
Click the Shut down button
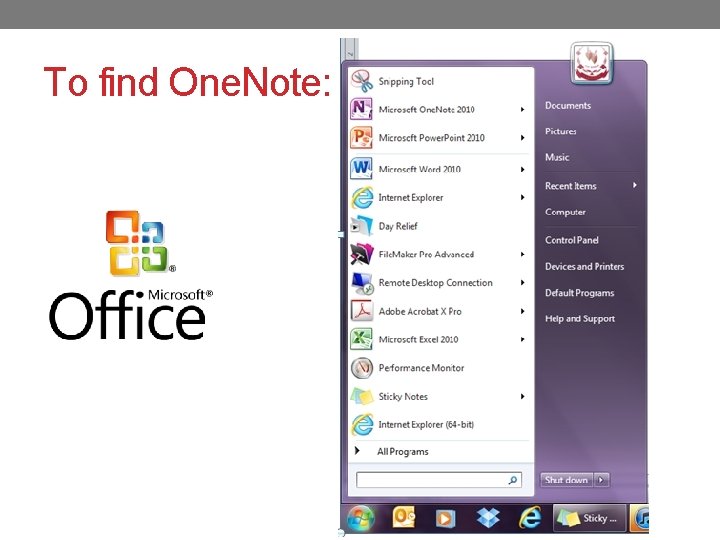coord(567,480)
